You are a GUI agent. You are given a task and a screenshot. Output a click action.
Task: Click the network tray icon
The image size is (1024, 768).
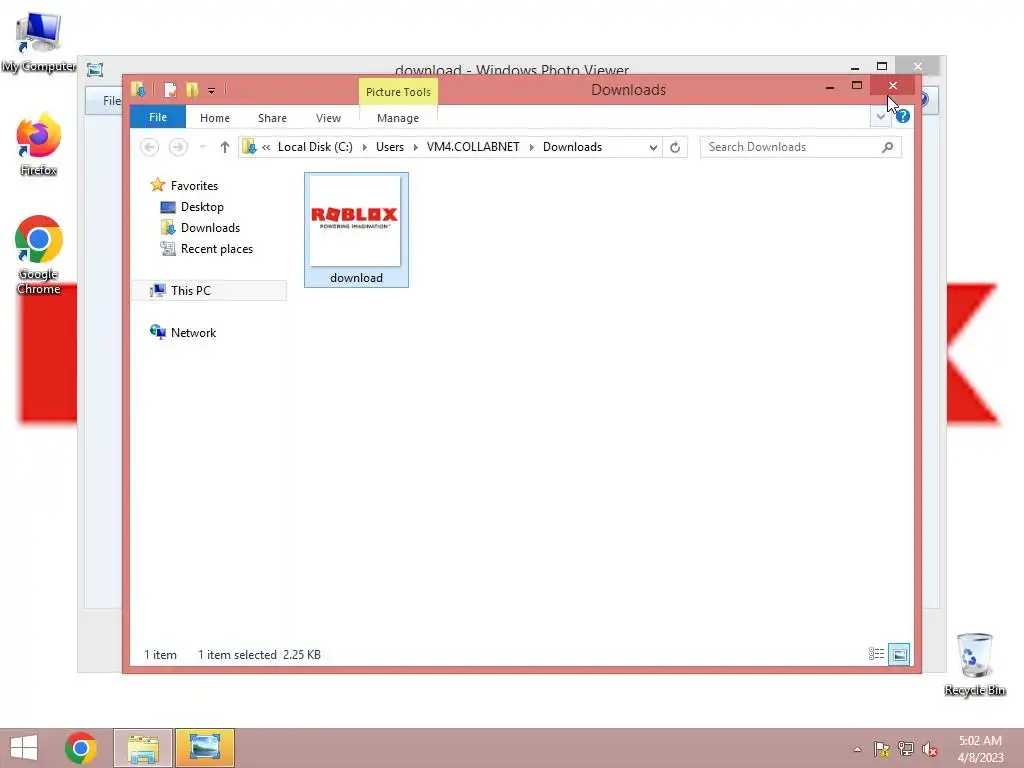pyautogui.click(x=905, y=749)
